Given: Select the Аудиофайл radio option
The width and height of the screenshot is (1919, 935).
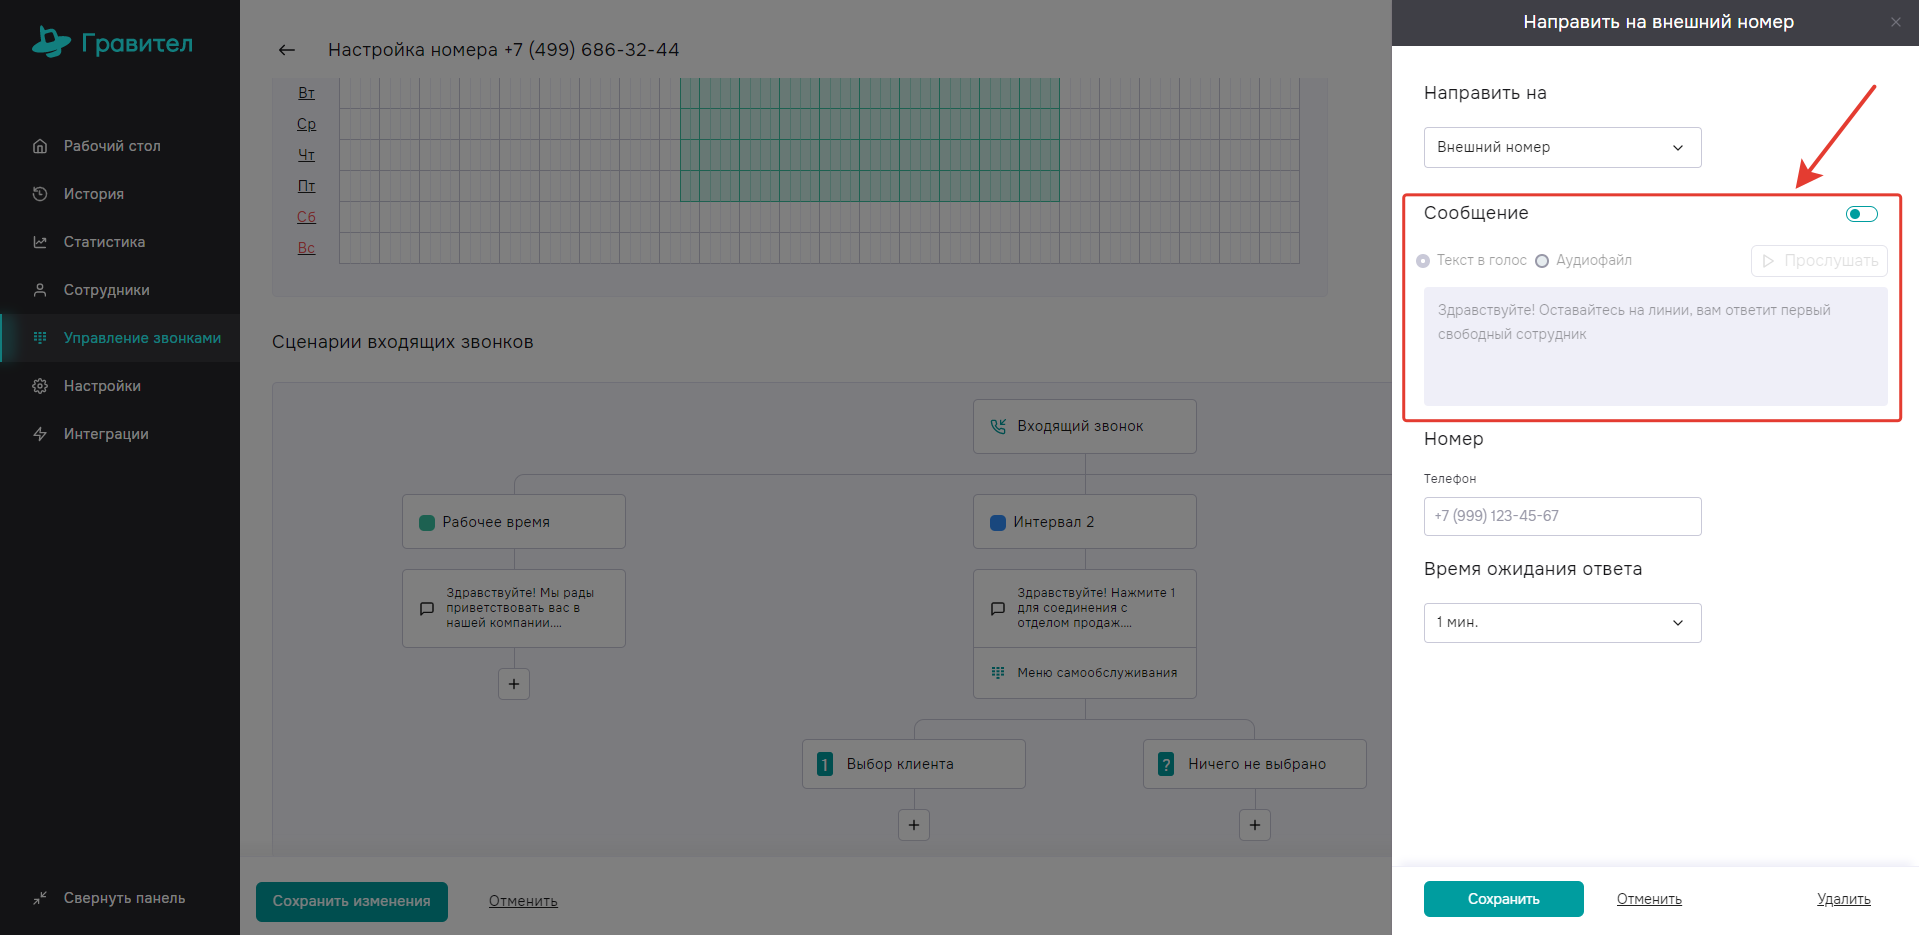Looking at the screenshot, I should coord(1542,261).
